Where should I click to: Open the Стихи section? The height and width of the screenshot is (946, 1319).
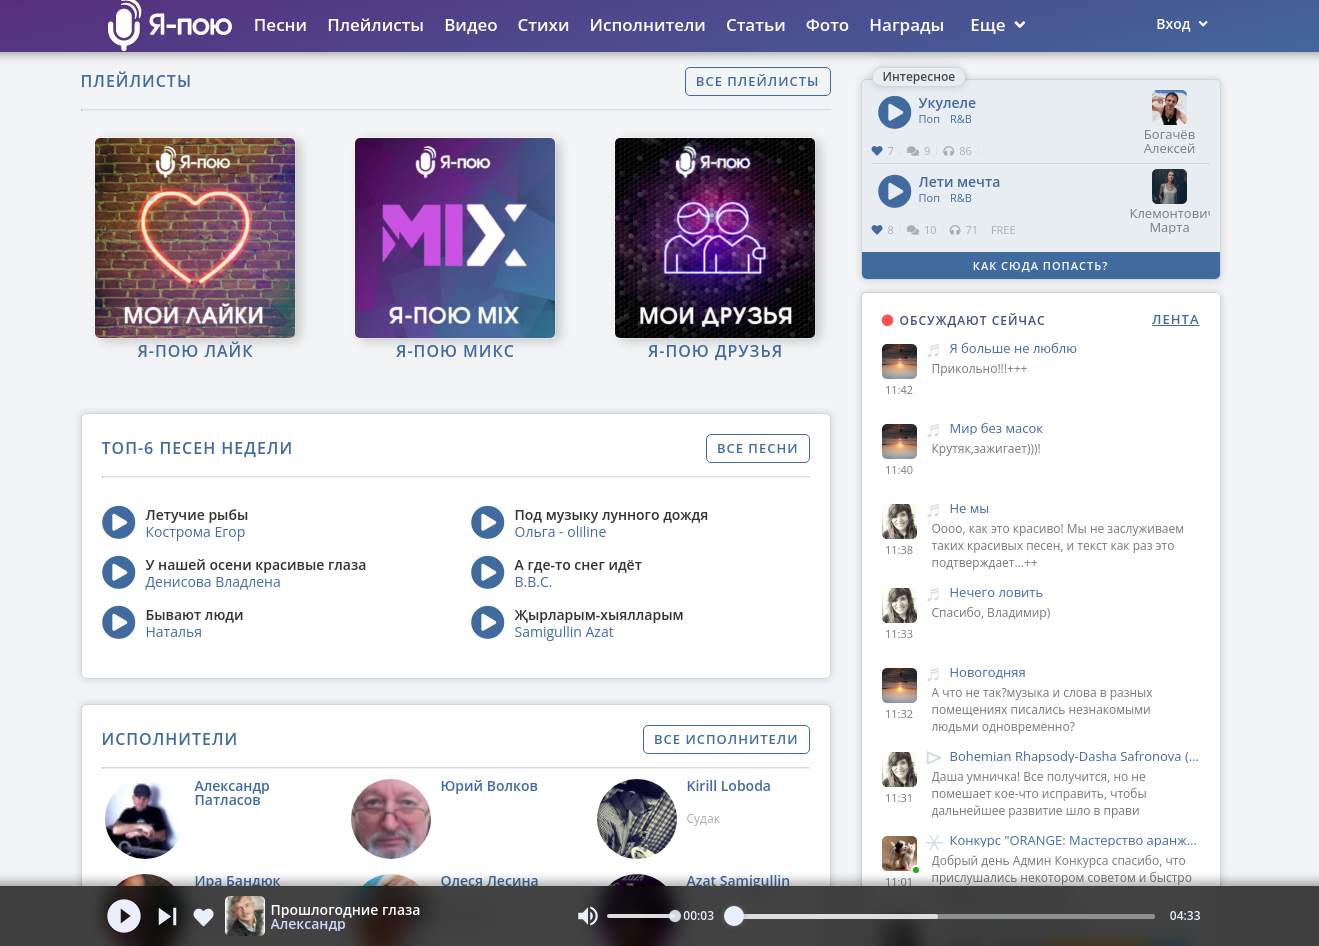click(543, 25)
